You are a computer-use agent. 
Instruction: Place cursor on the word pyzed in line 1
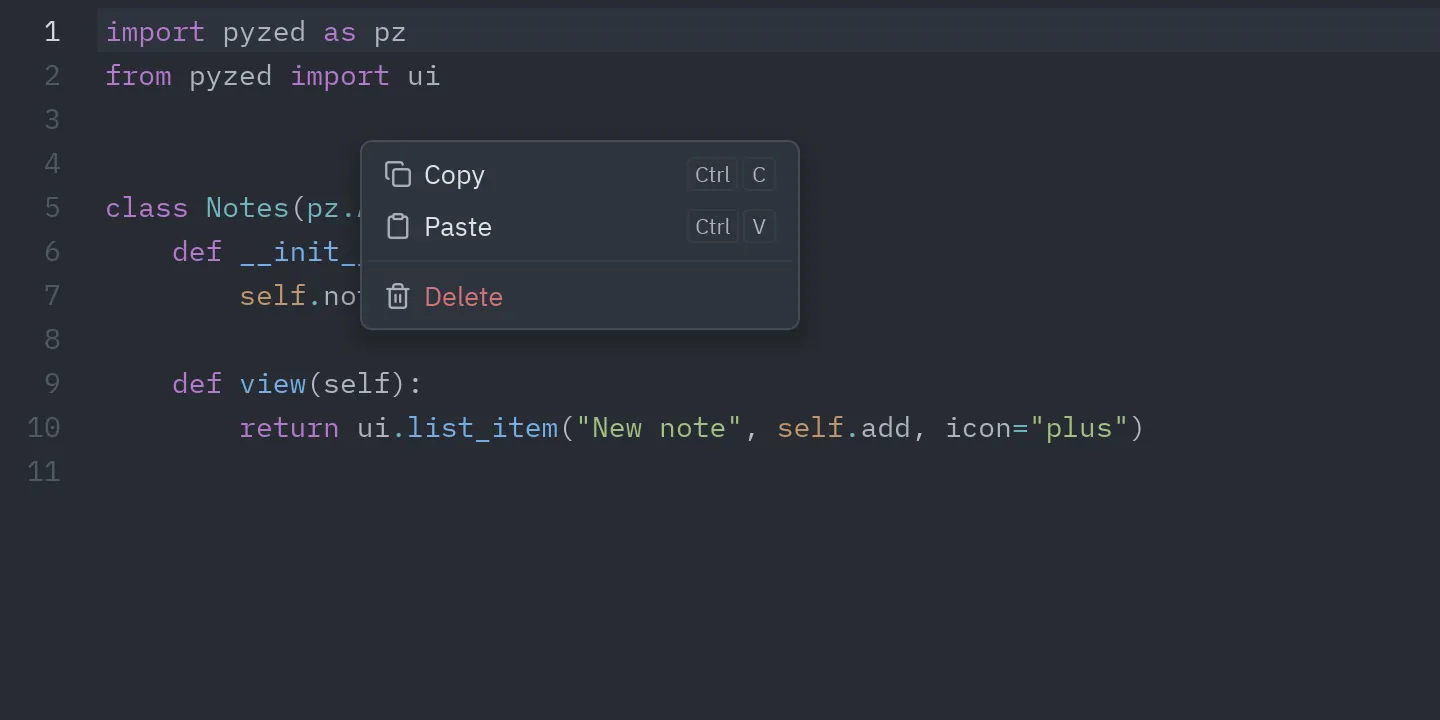coord(264,32)
